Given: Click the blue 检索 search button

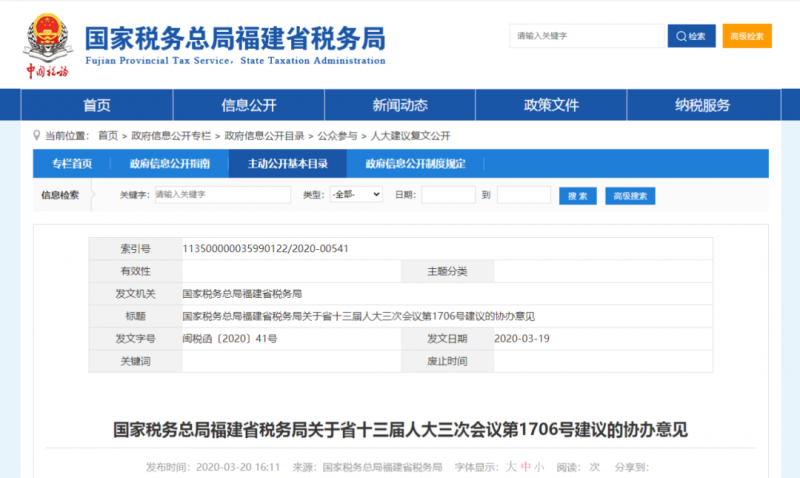Looking at the screenshot, I should 692,36.
